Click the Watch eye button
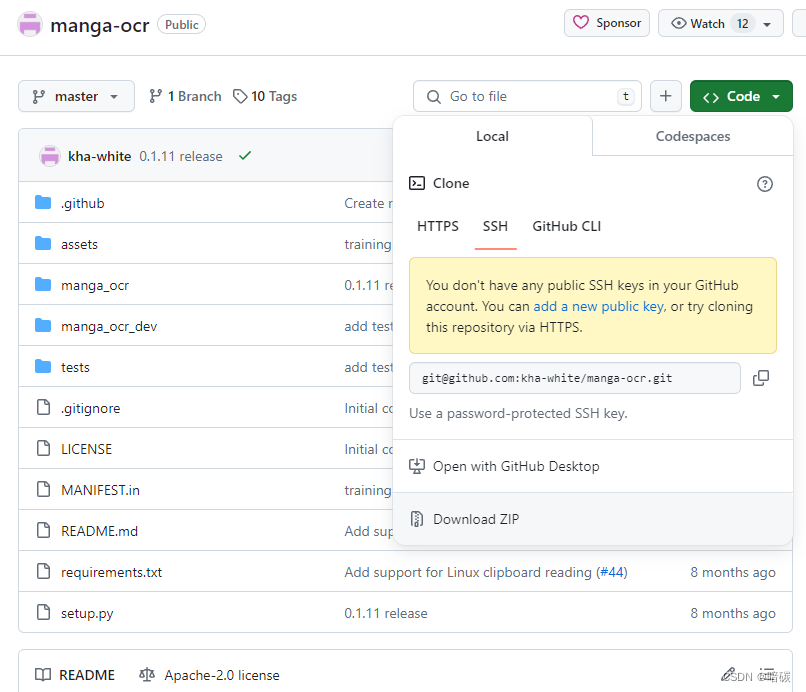The width and height of the screenshot is (806, 692). [708, 24]
